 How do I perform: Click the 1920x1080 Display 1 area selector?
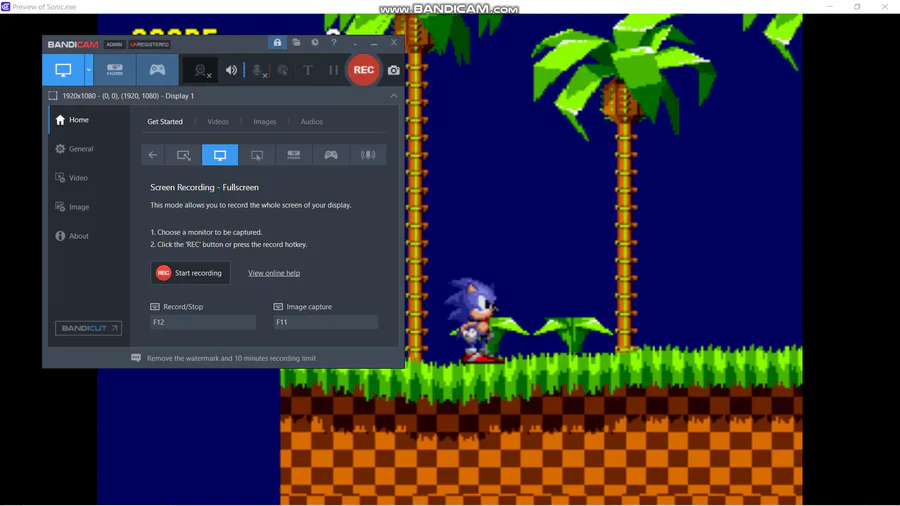pos(122,96)
